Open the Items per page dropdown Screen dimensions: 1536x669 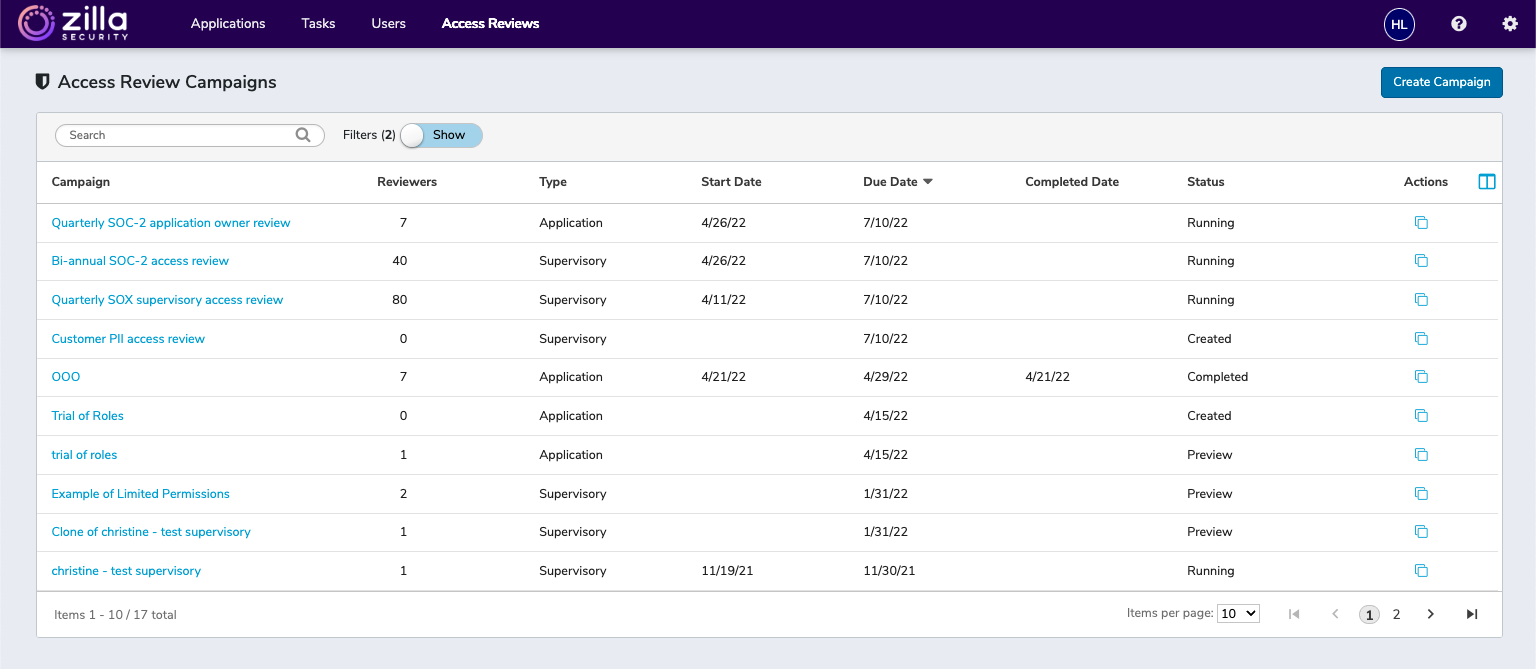click(x=1238, y=612)
